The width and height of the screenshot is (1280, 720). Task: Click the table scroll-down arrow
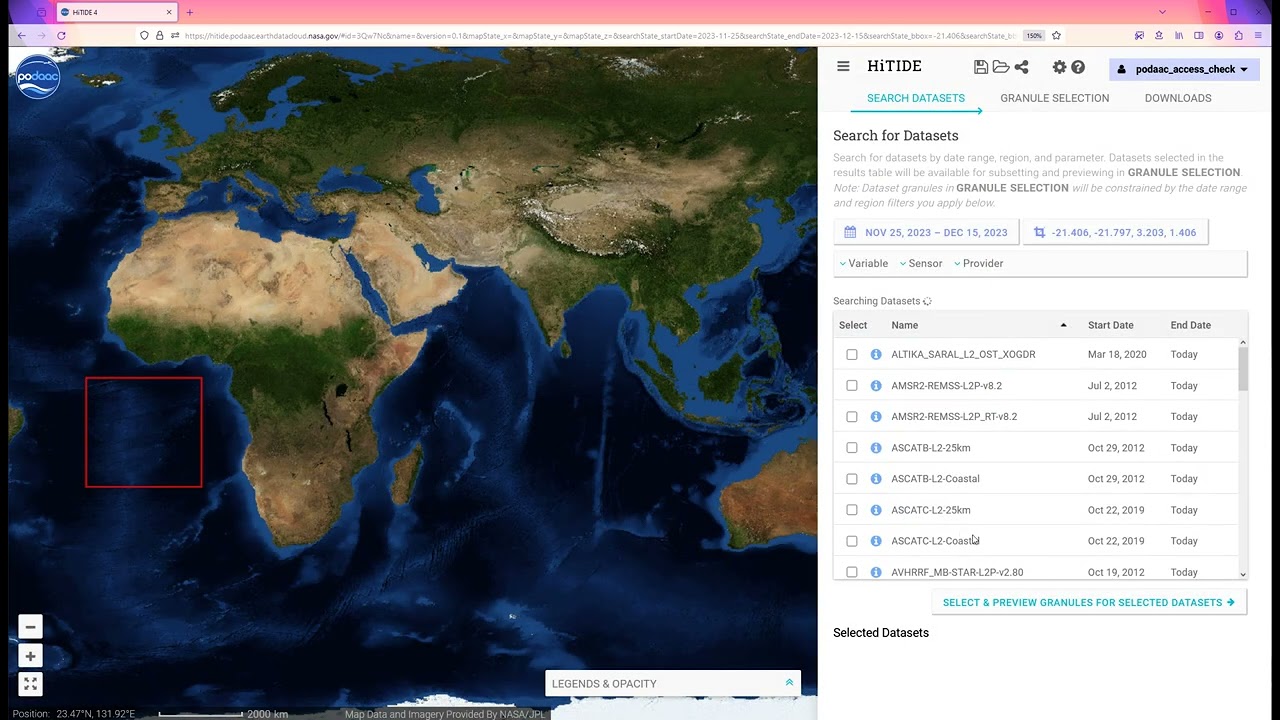click(1243, 574)
